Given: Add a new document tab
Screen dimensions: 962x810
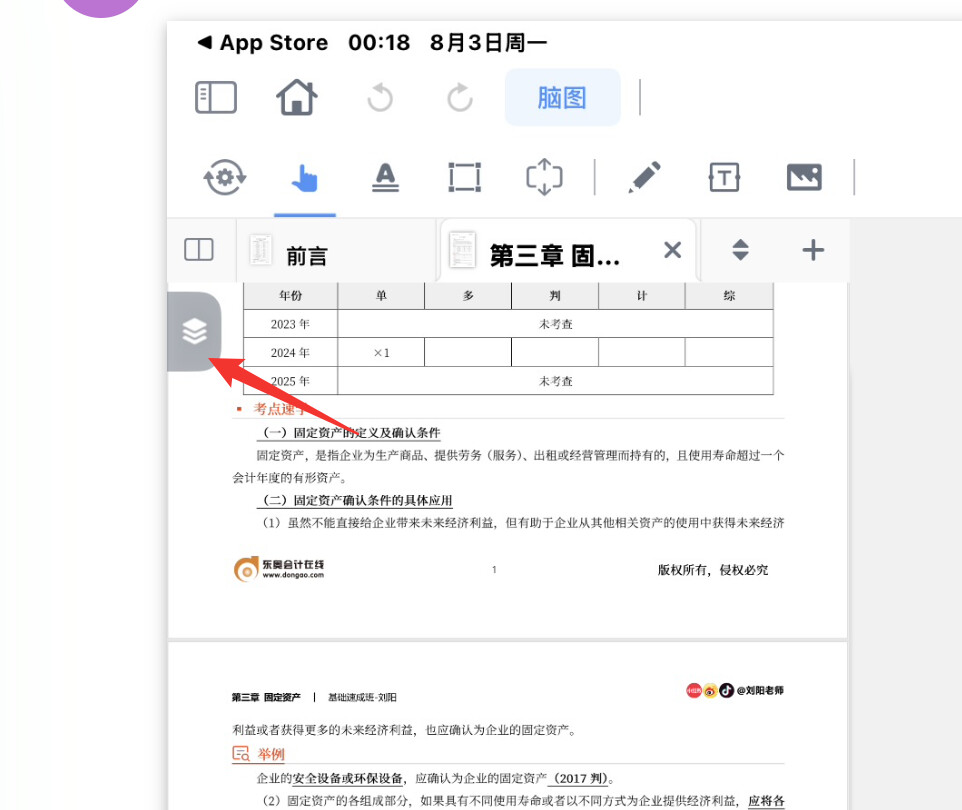Looking at the screenshot, I should (x=813, y=250).
